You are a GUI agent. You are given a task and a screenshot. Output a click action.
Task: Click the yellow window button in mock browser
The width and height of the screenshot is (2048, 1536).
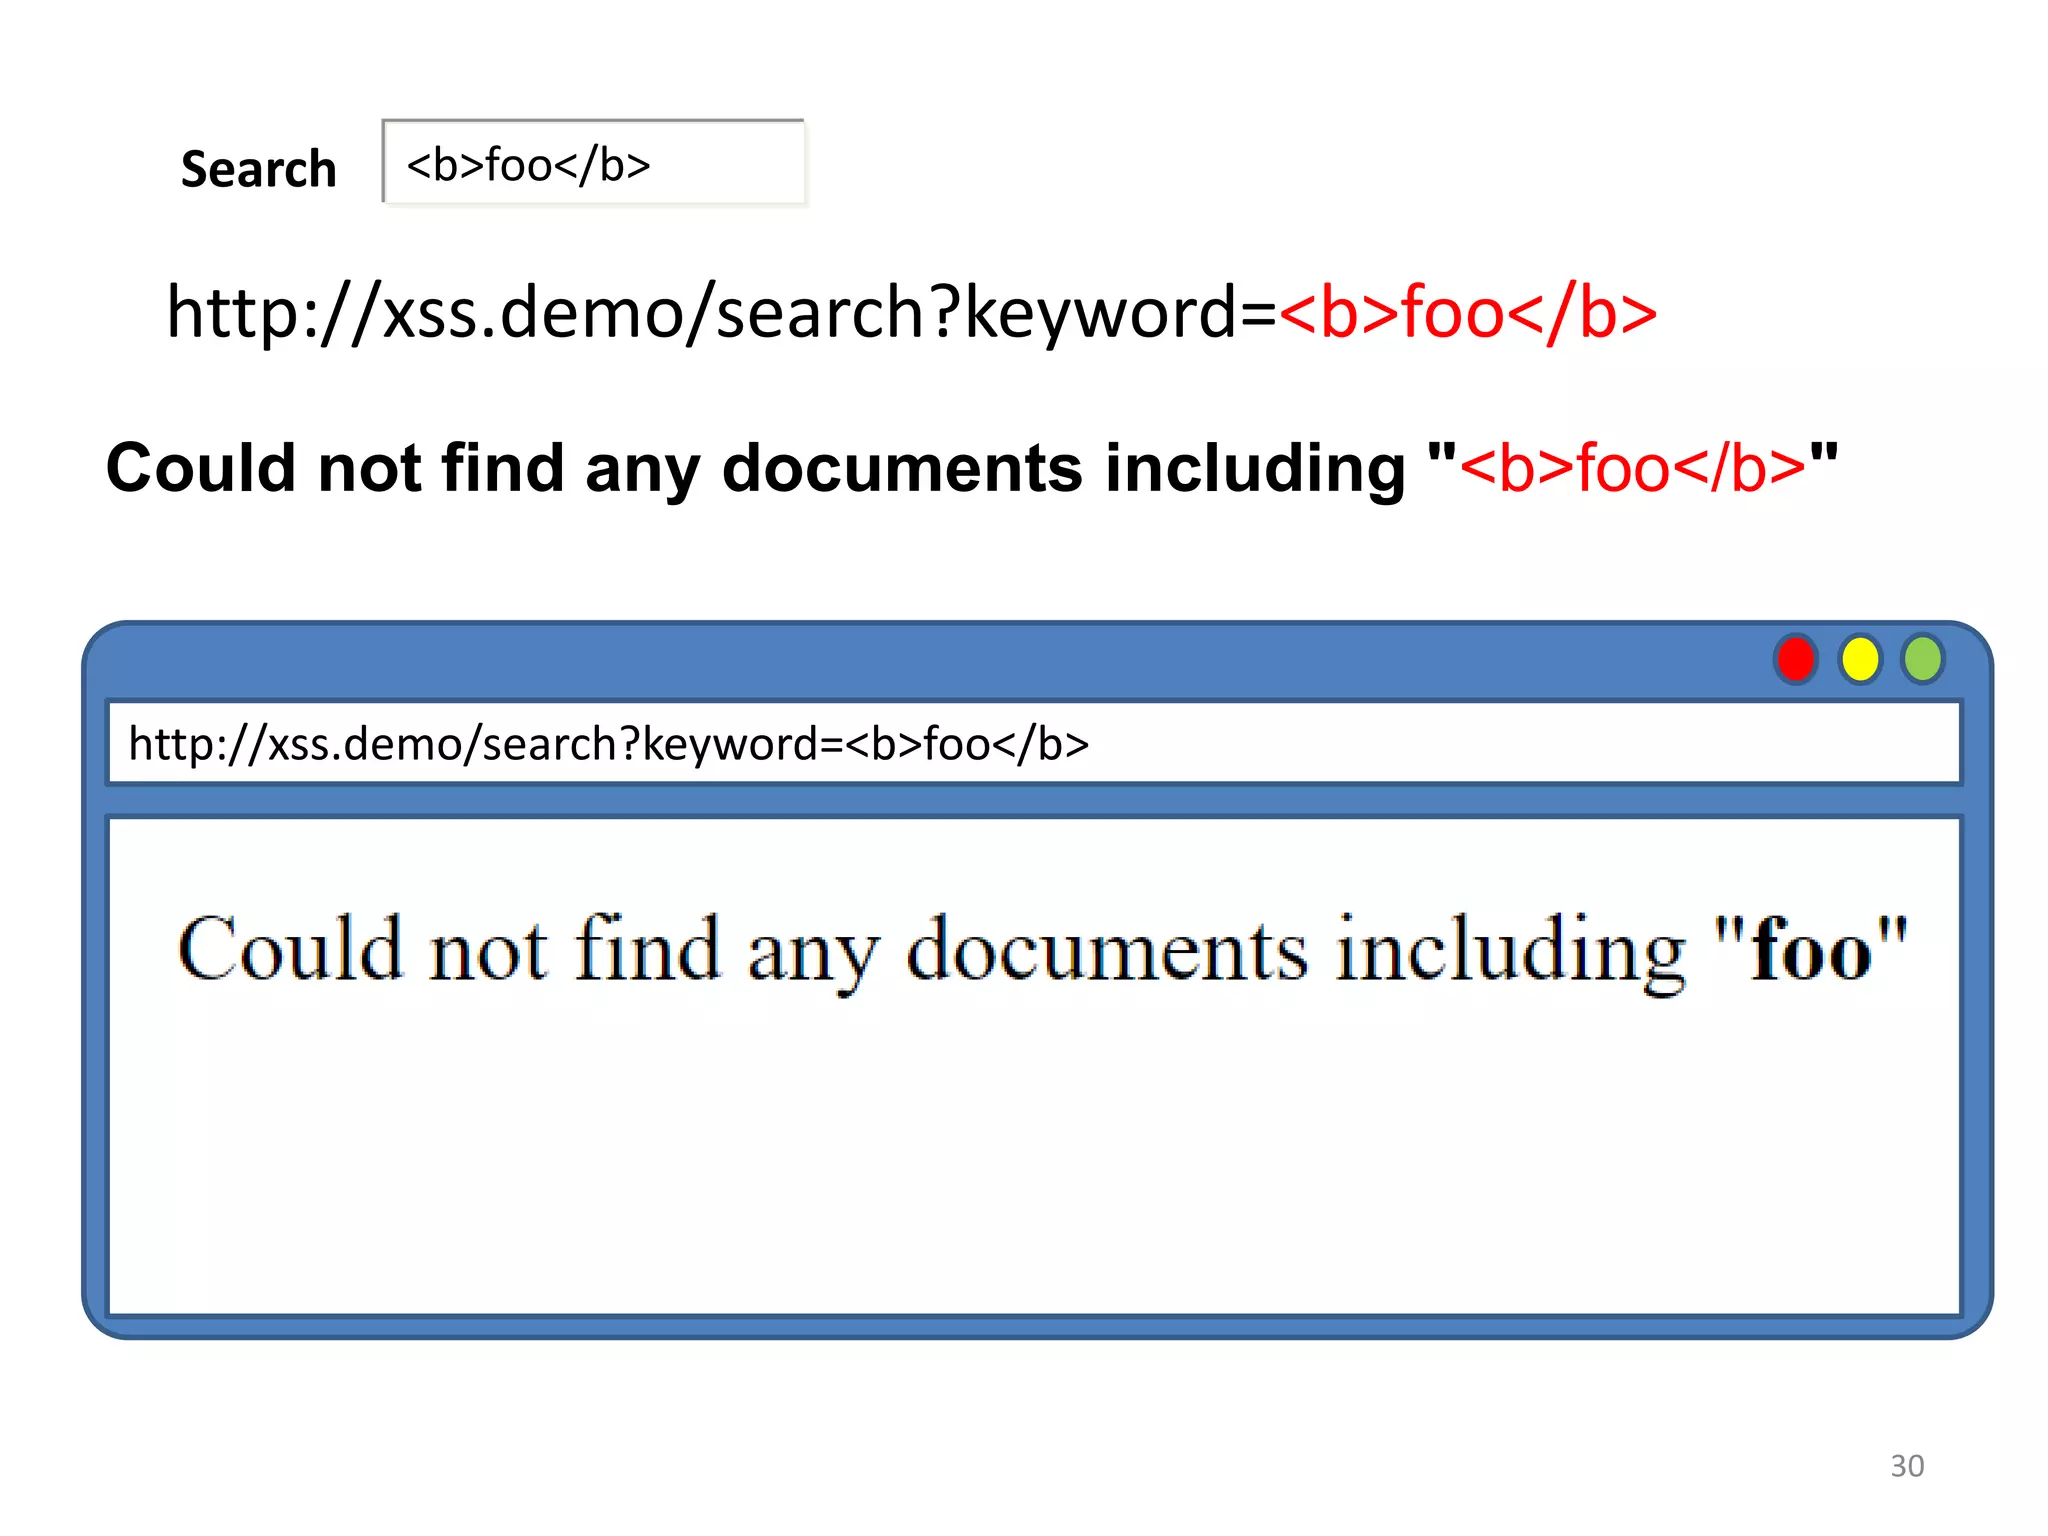tap(1860, 660)
